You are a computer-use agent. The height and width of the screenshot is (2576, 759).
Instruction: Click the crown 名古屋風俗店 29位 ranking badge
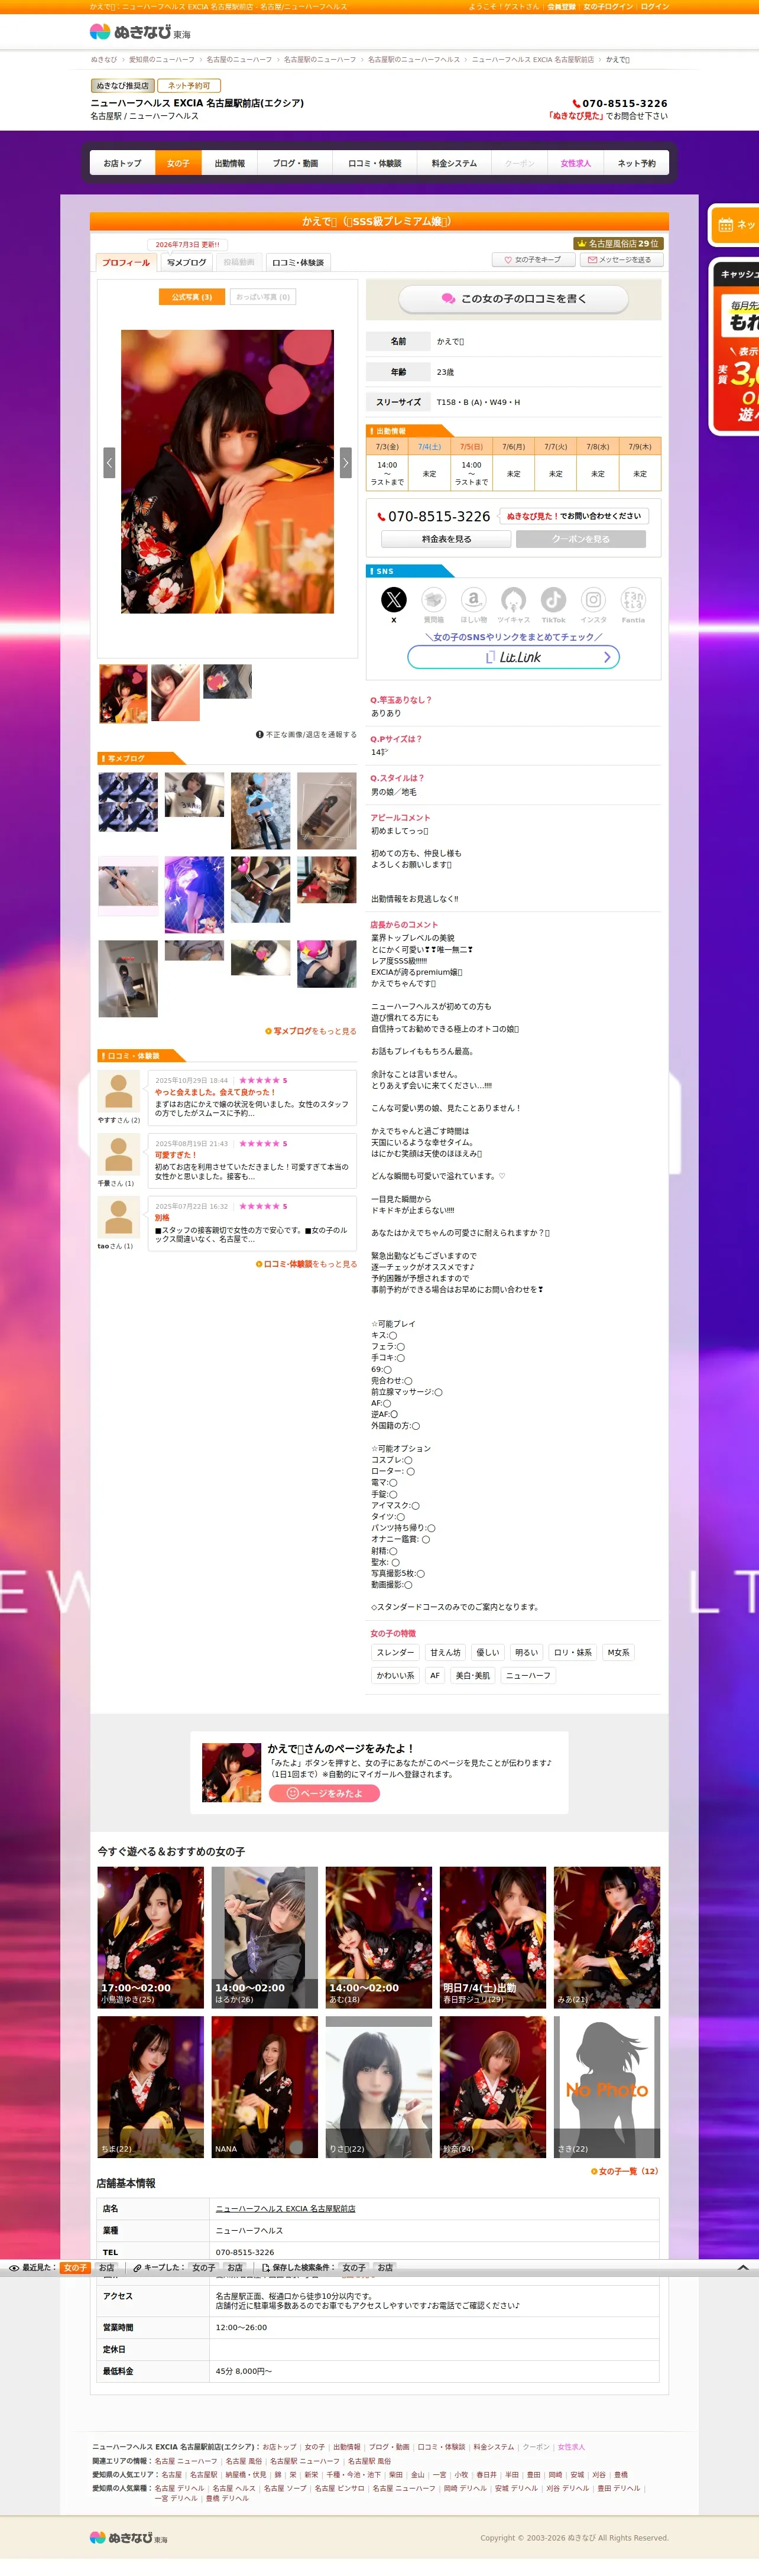click(618, 243)
